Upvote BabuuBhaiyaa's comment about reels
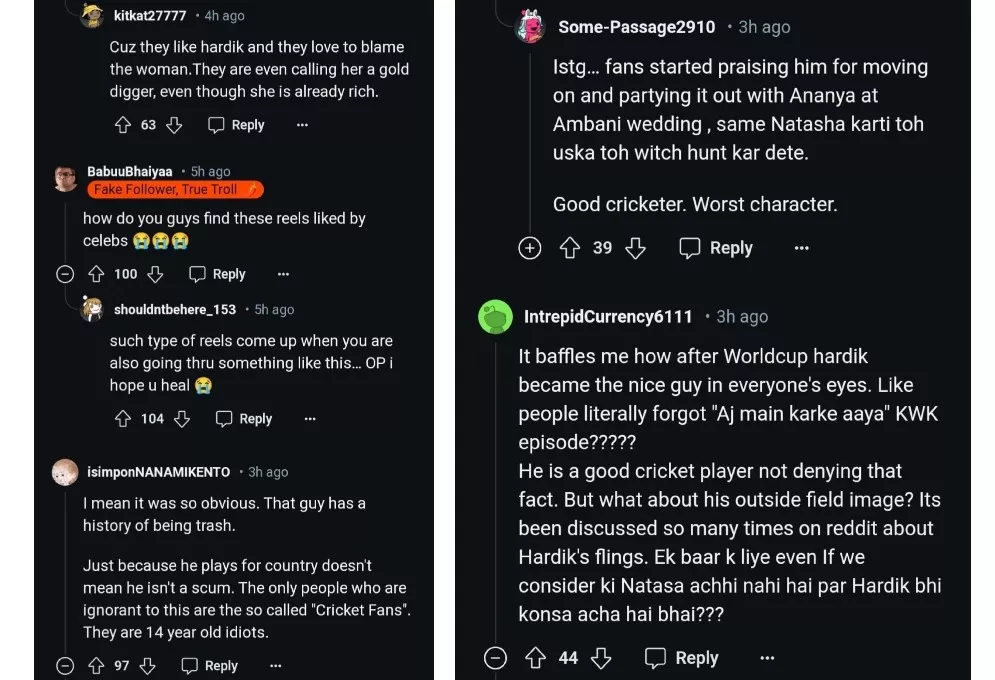This screenshot has height=680, width=995. click(x=96, y=274)
